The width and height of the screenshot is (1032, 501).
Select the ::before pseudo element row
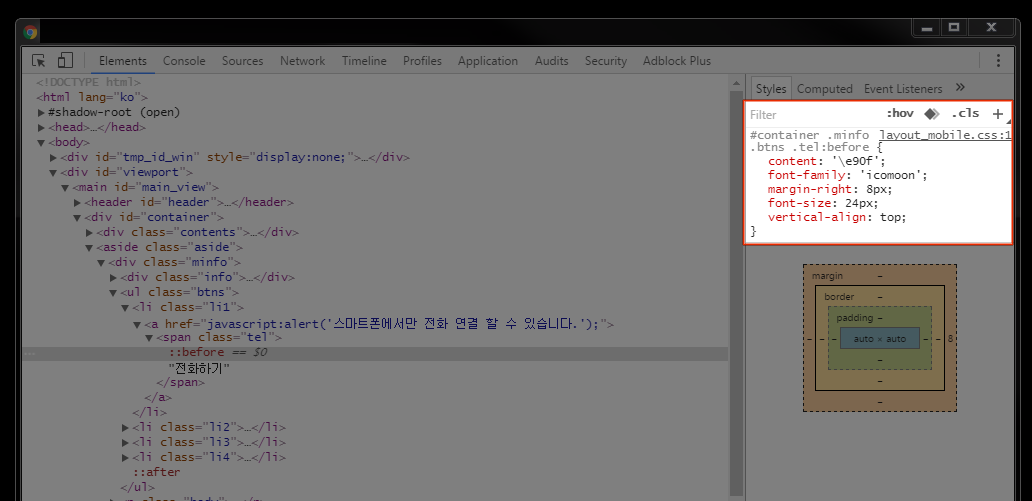pyautogui.click(x=375, y=353)
